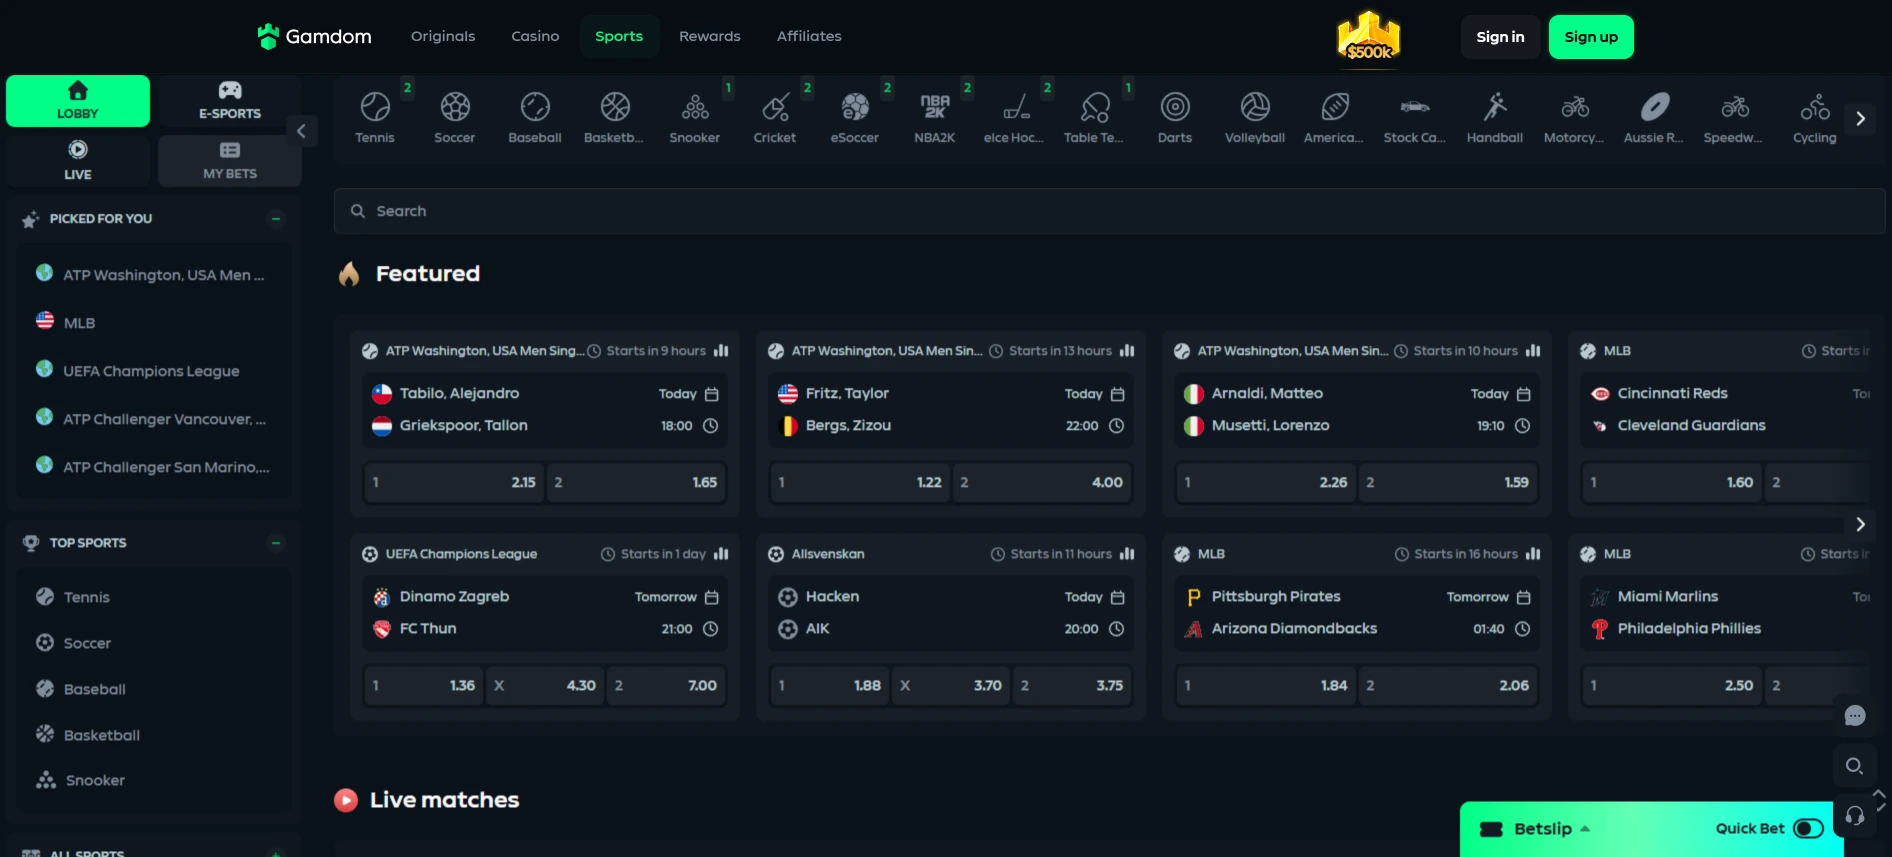Switch to the Live tab
This screenshot has width=1892, height=857.
(x=78, y=161)
